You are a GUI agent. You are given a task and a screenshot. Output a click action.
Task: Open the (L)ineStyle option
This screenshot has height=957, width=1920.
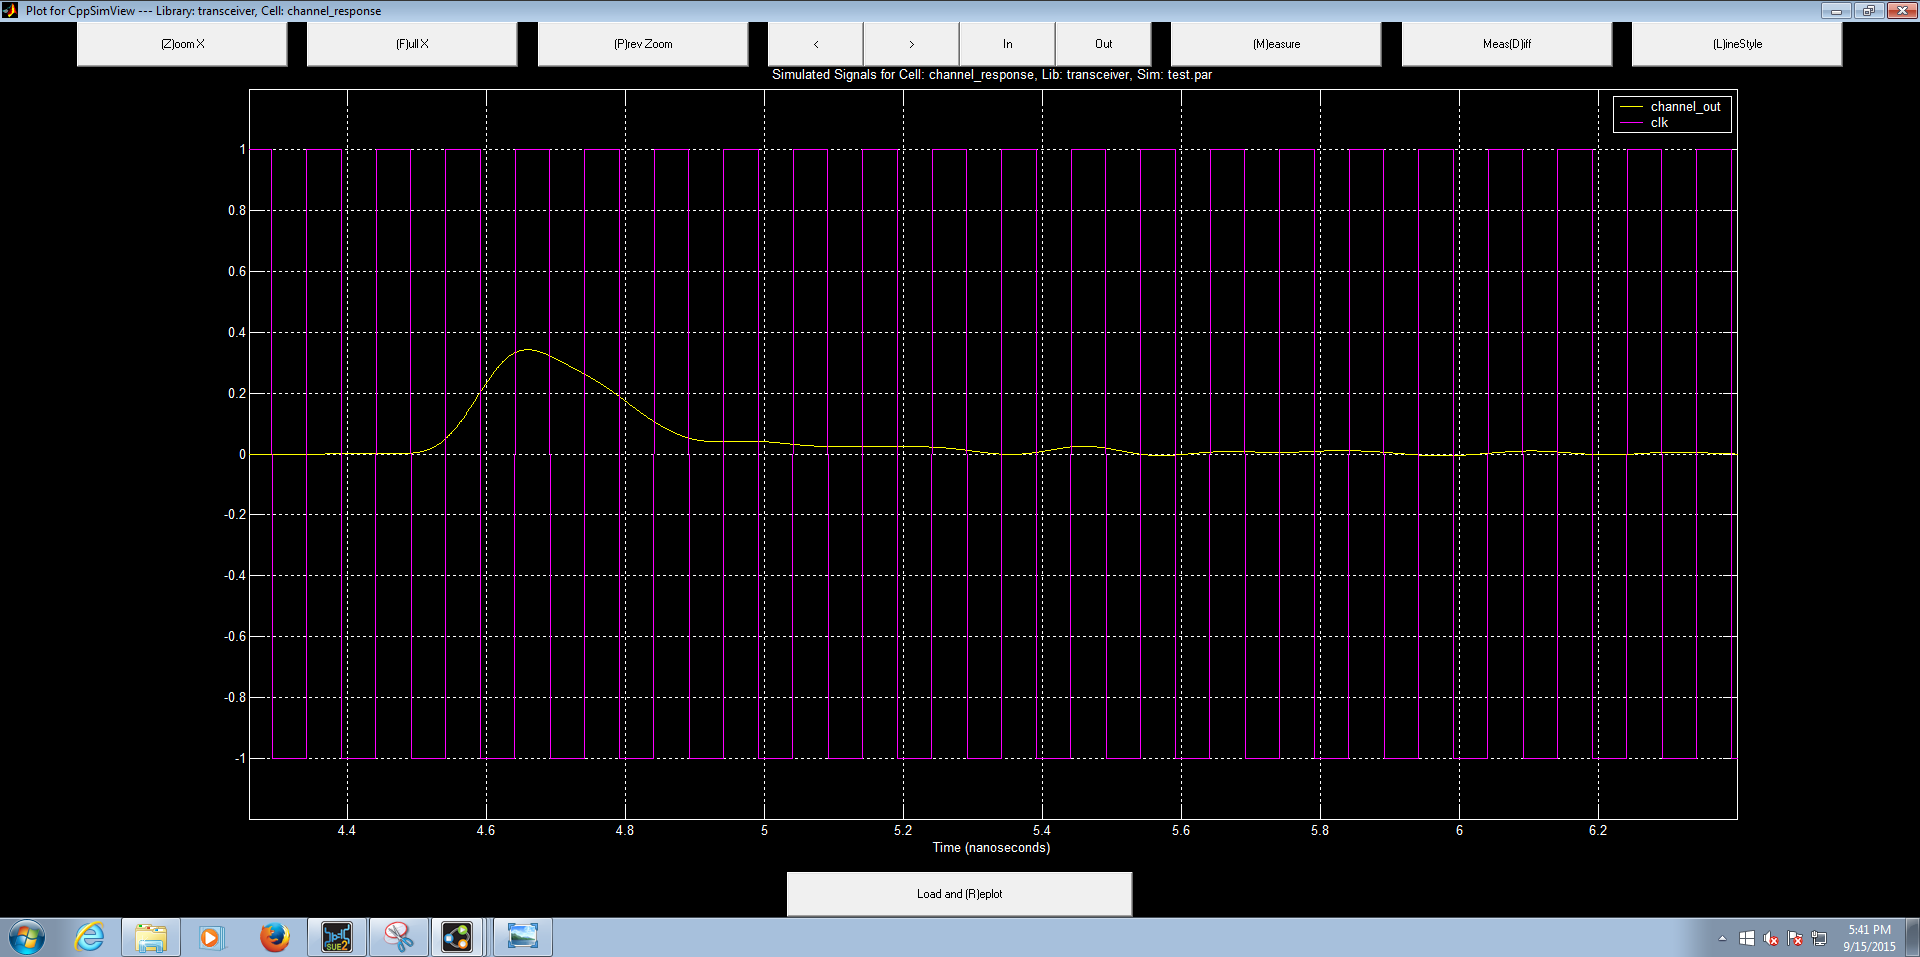(x=1737, y=43)
